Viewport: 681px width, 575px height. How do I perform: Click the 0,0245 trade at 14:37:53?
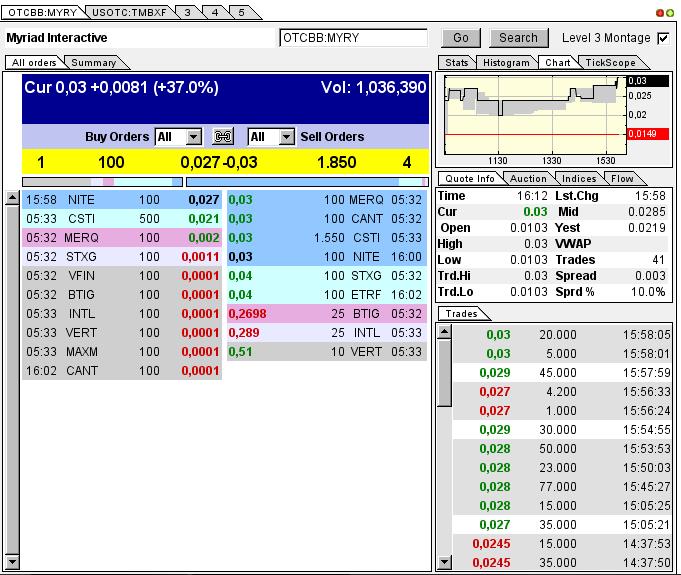562,543
